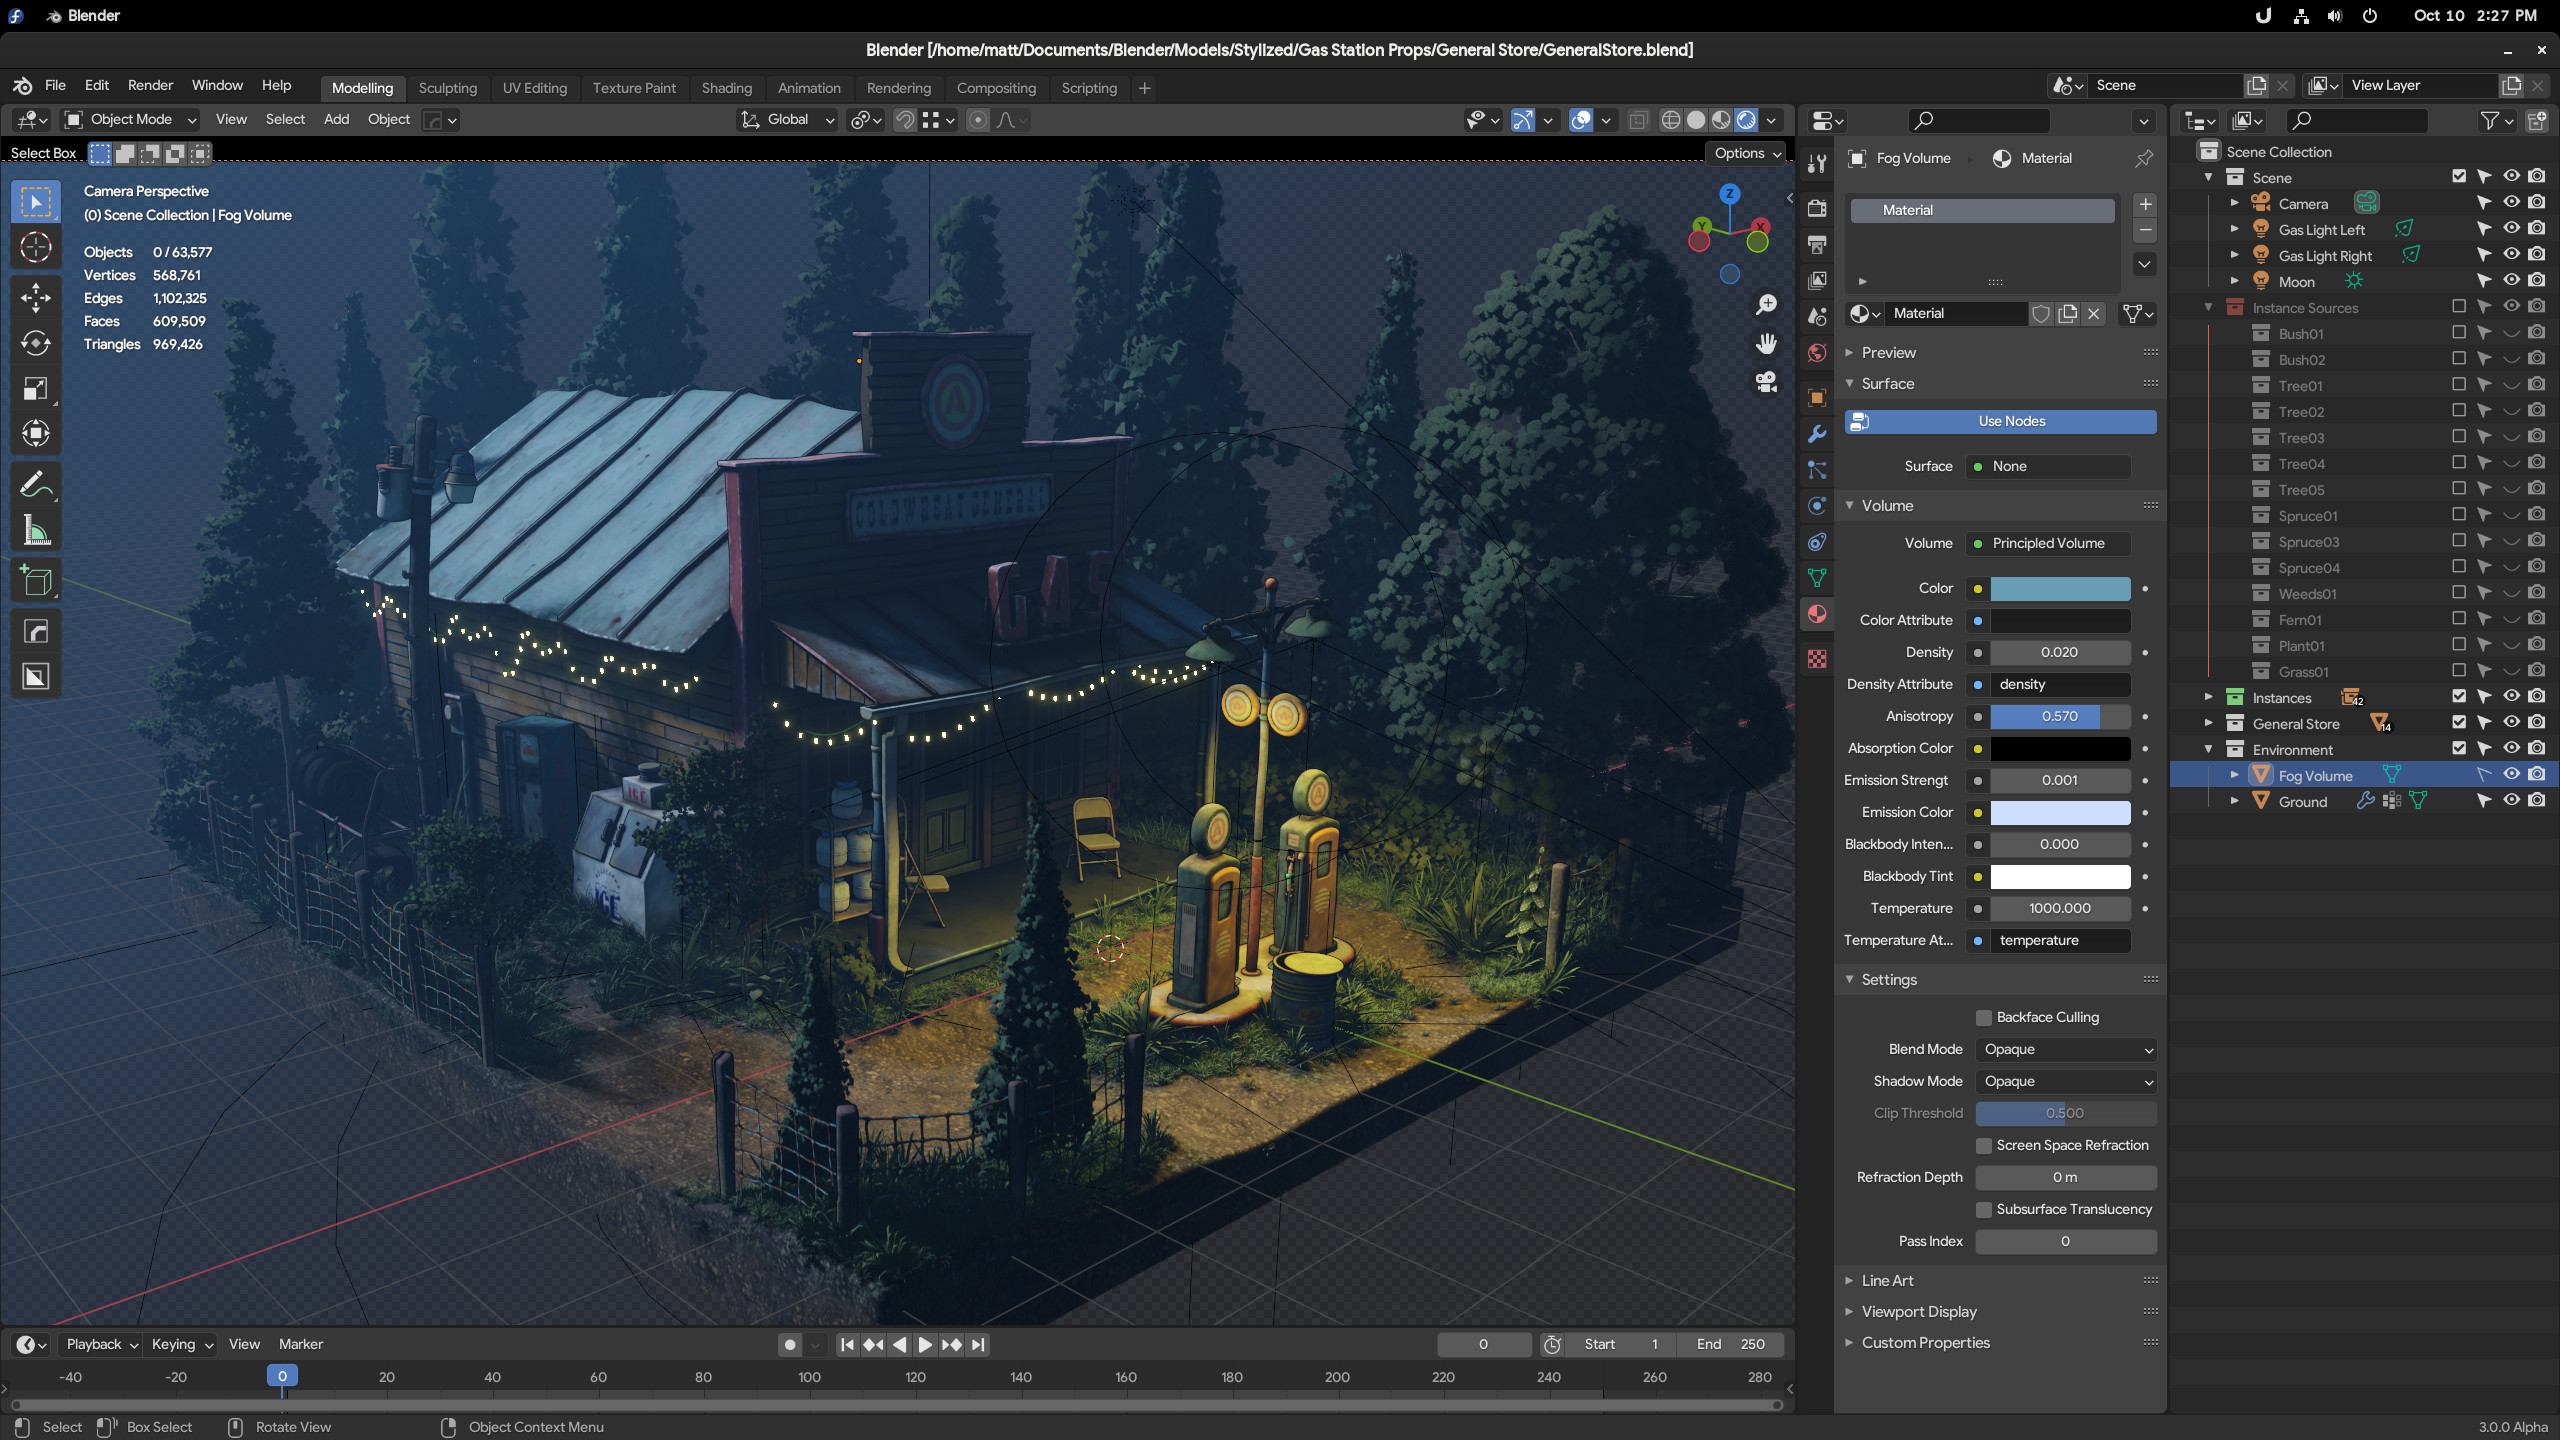Open the Object Mode dropdown

coord(130,120)
